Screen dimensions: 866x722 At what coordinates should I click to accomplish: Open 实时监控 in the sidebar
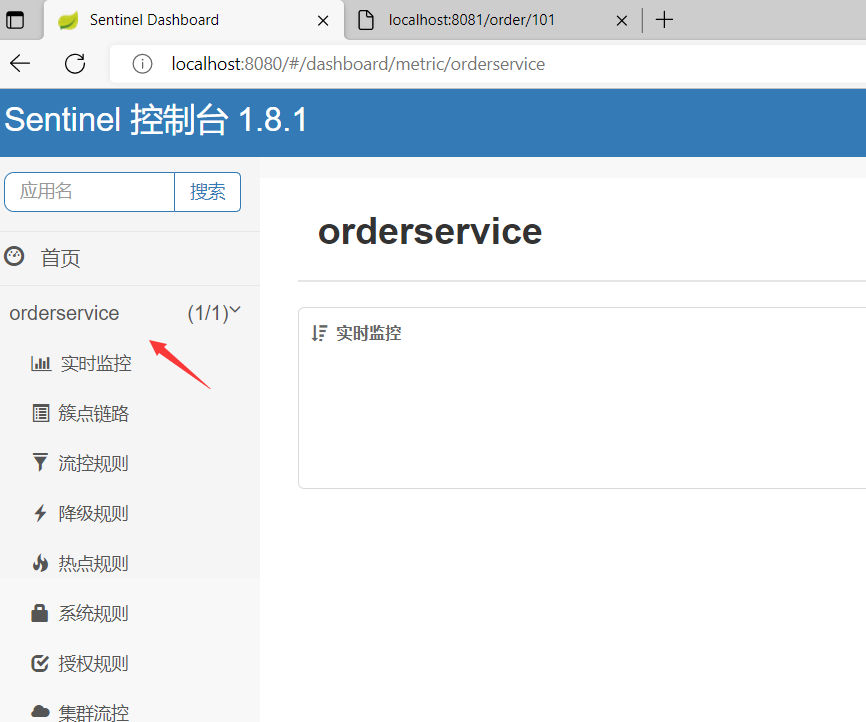point(96,363)
